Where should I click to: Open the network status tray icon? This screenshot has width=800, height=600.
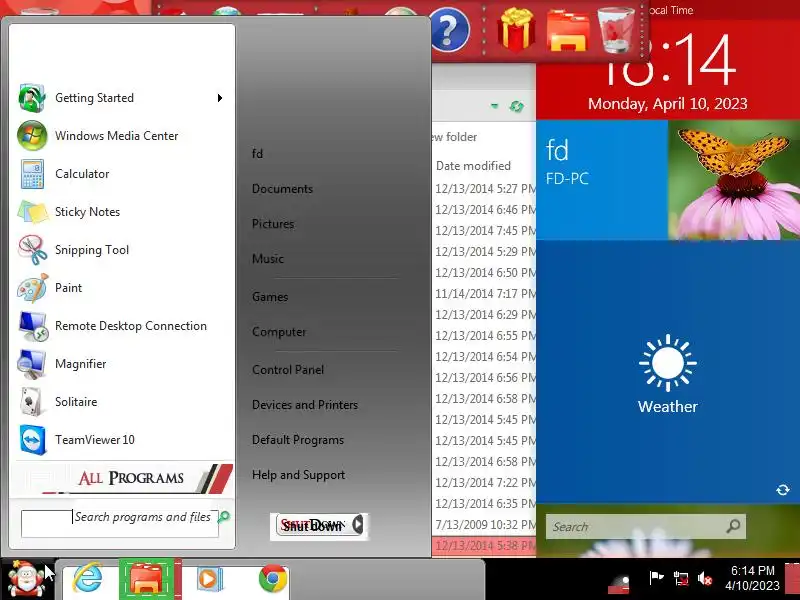coord(681,578)
